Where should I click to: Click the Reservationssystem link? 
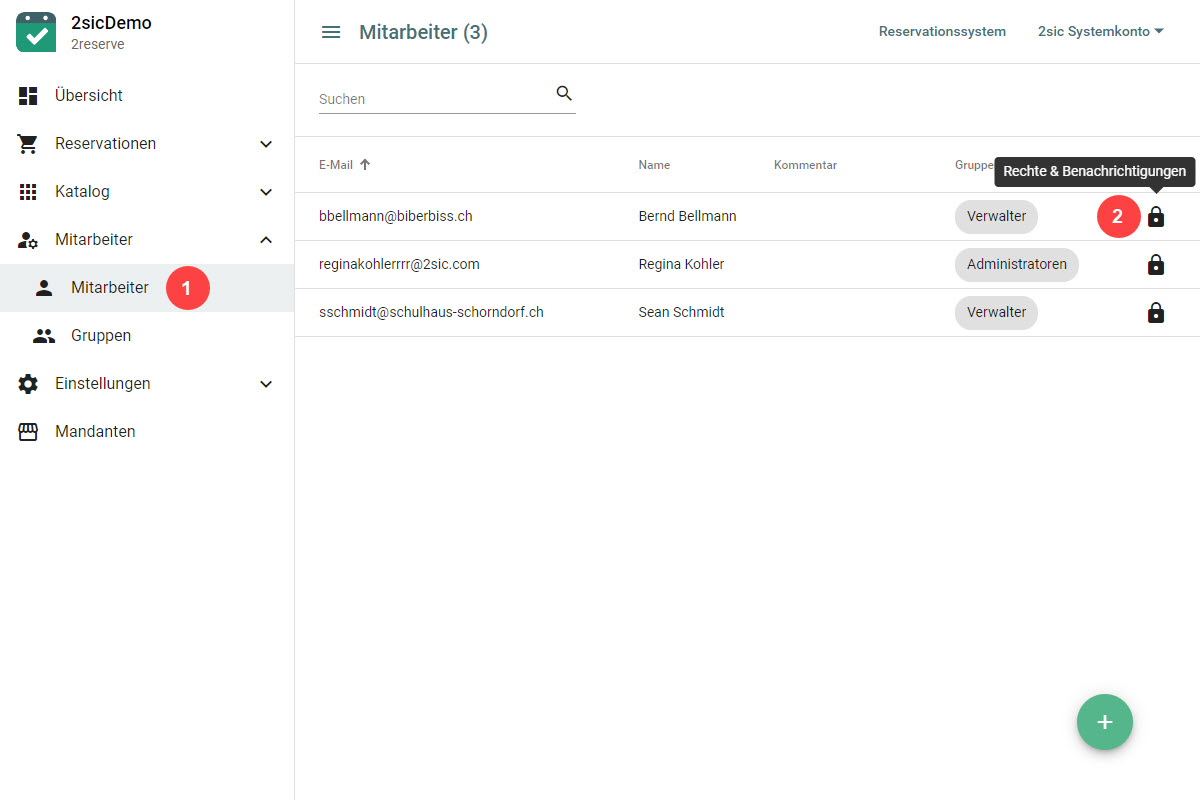(942, 32)
